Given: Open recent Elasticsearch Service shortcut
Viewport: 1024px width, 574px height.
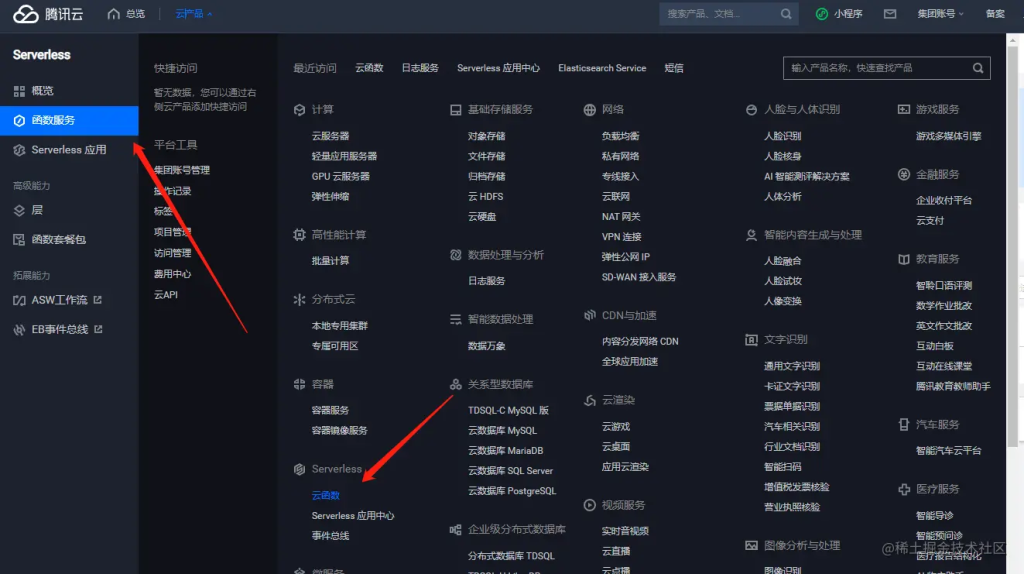Looking at the screenshot, I should 602,68.
